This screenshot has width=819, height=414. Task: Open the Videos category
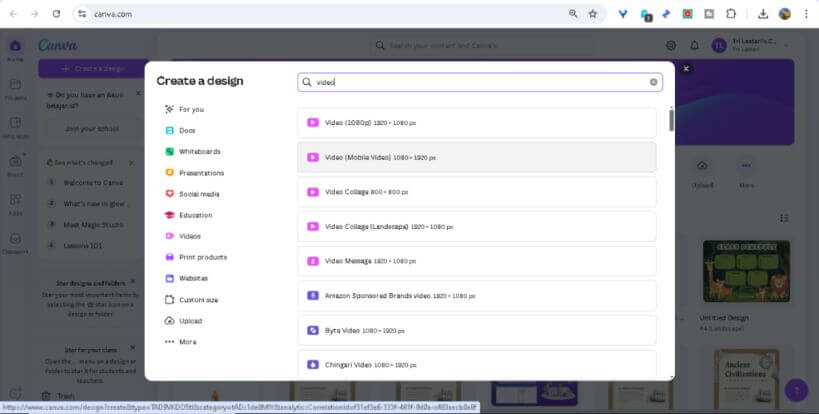pyautogui.click(x=183, y=236)
